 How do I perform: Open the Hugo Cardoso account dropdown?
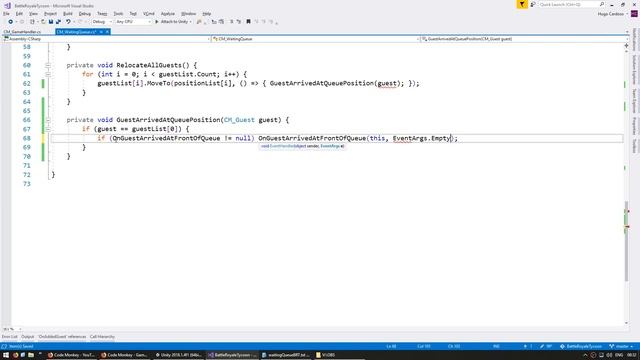(x=613, y=14)
